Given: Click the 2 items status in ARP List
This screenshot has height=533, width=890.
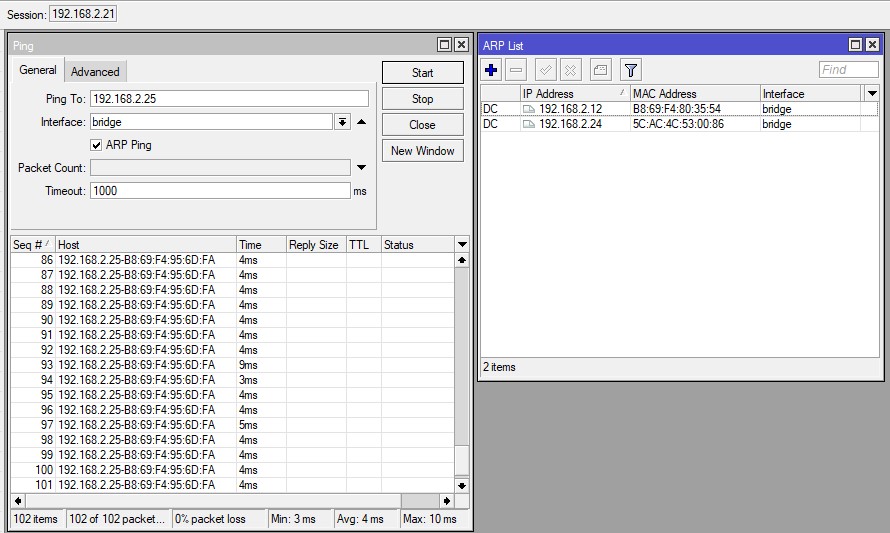Looking at the screenshot, I should tap(499, 367).
